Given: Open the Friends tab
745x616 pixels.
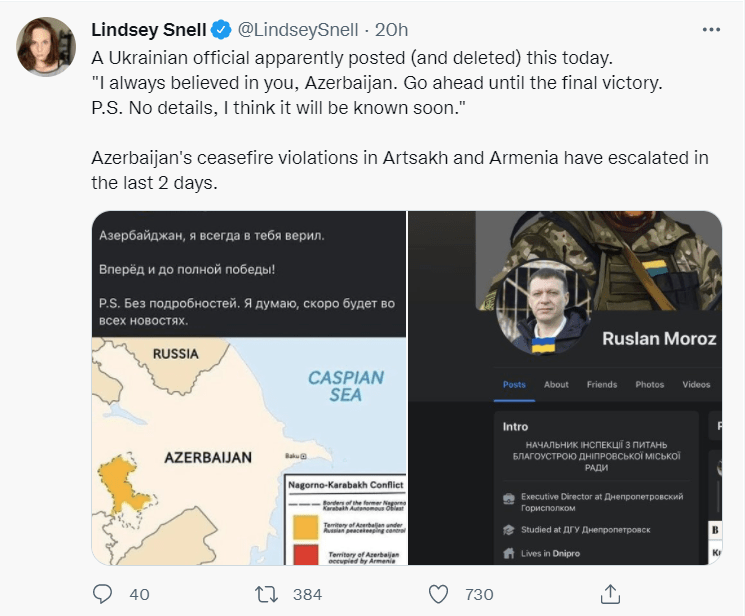Looking at the screenshot, I should point(602,384).
